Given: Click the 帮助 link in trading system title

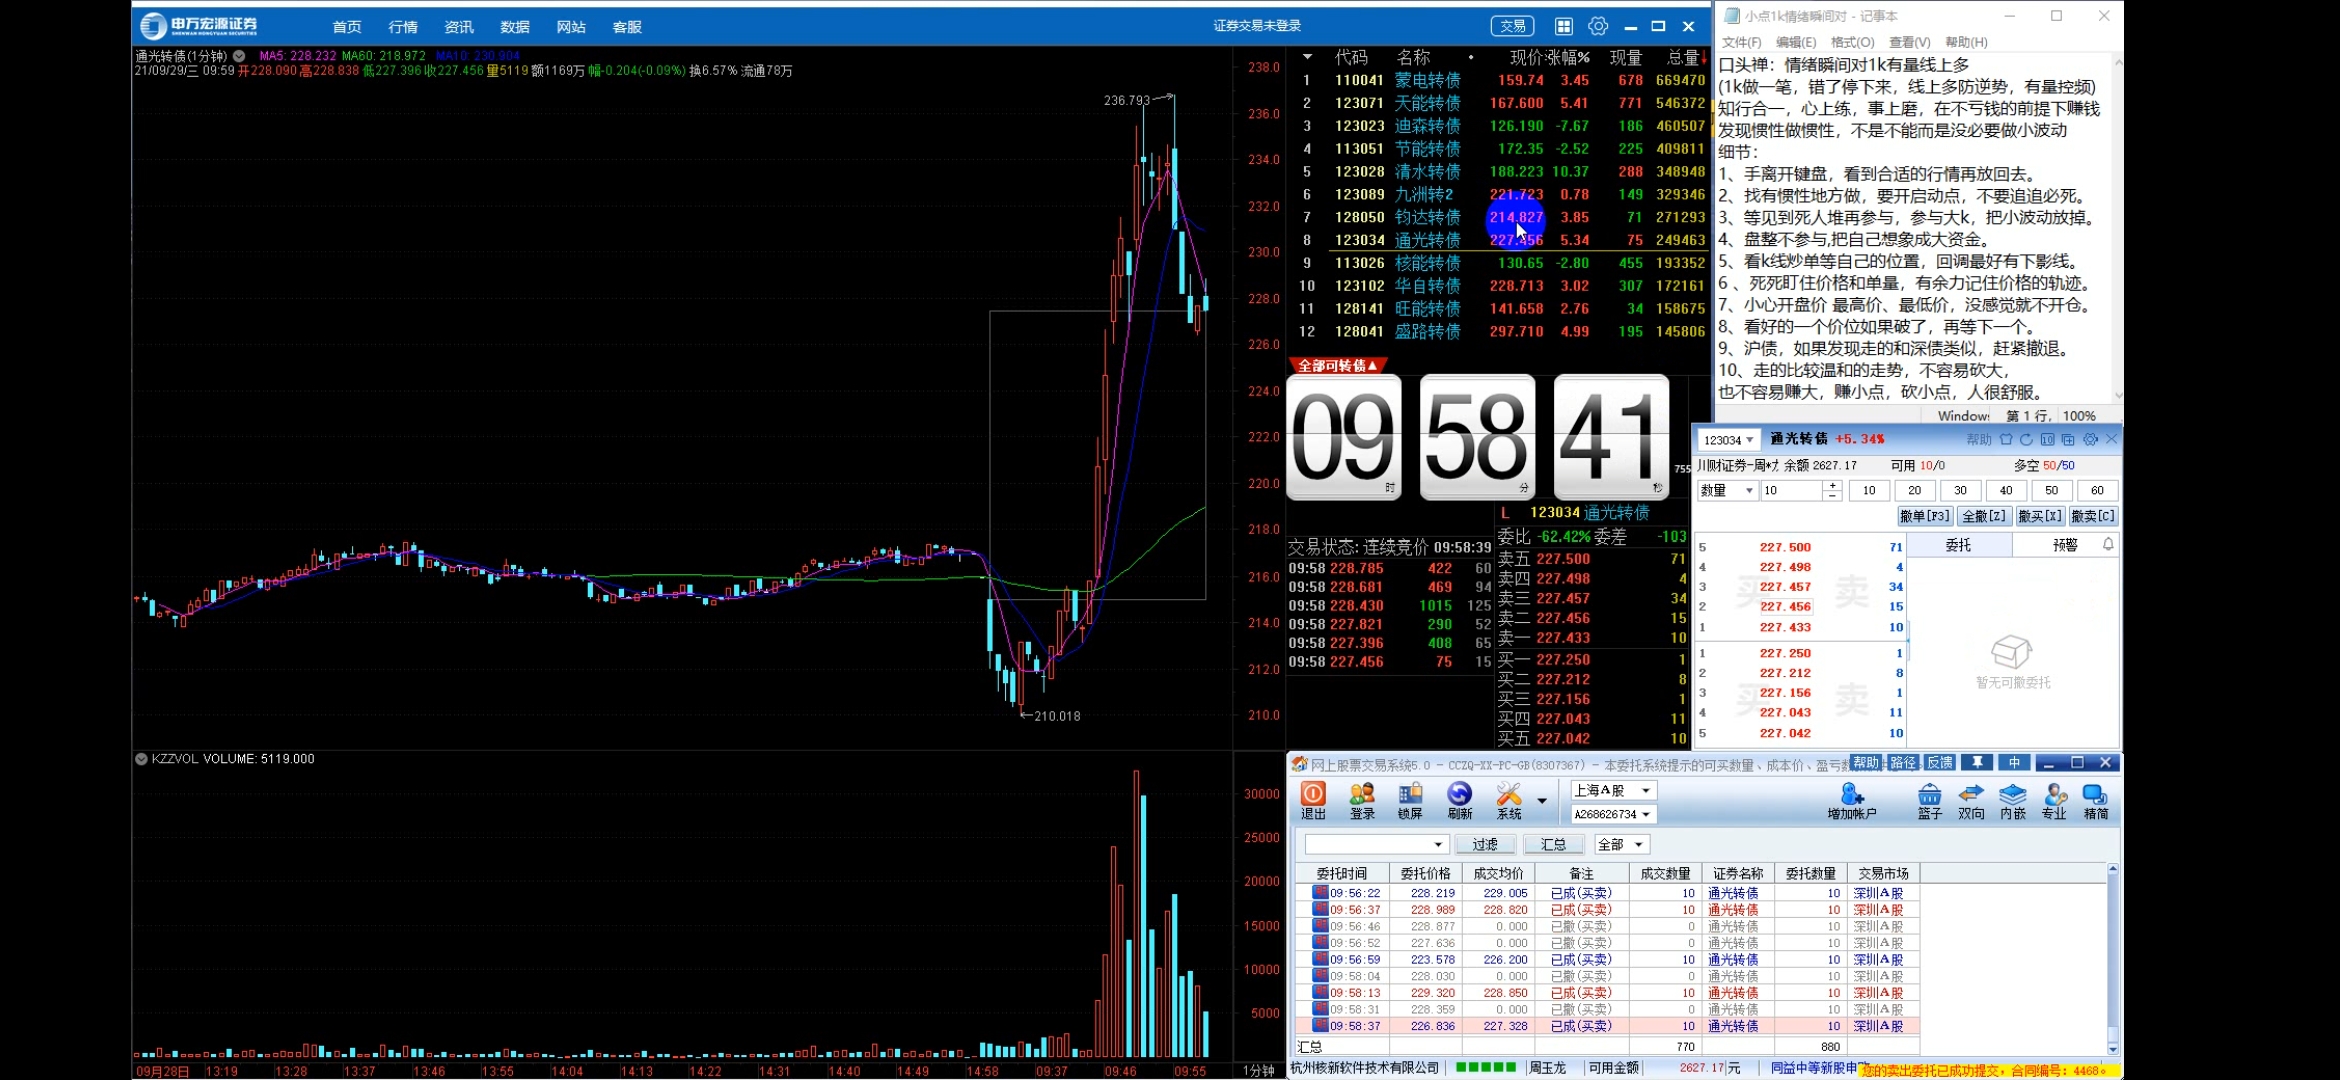Looking at the screenshot, I should point(1866,763).
